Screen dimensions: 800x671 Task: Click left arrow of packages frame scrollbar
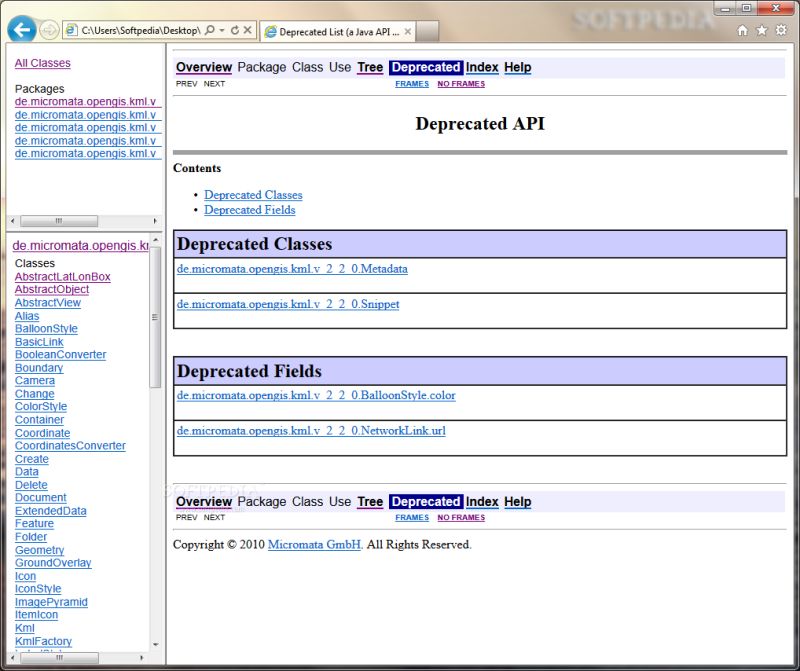pos(13,221)
